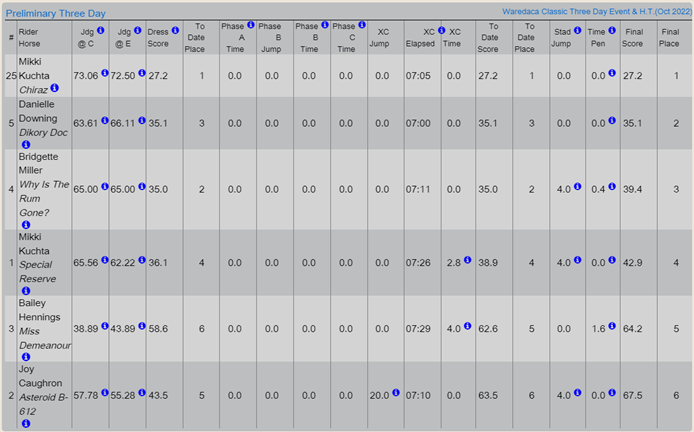The height and width of the screenshot is (432, 694).
Task: Click info icon beside 73.06 judge C score
Action: [102, 73]
